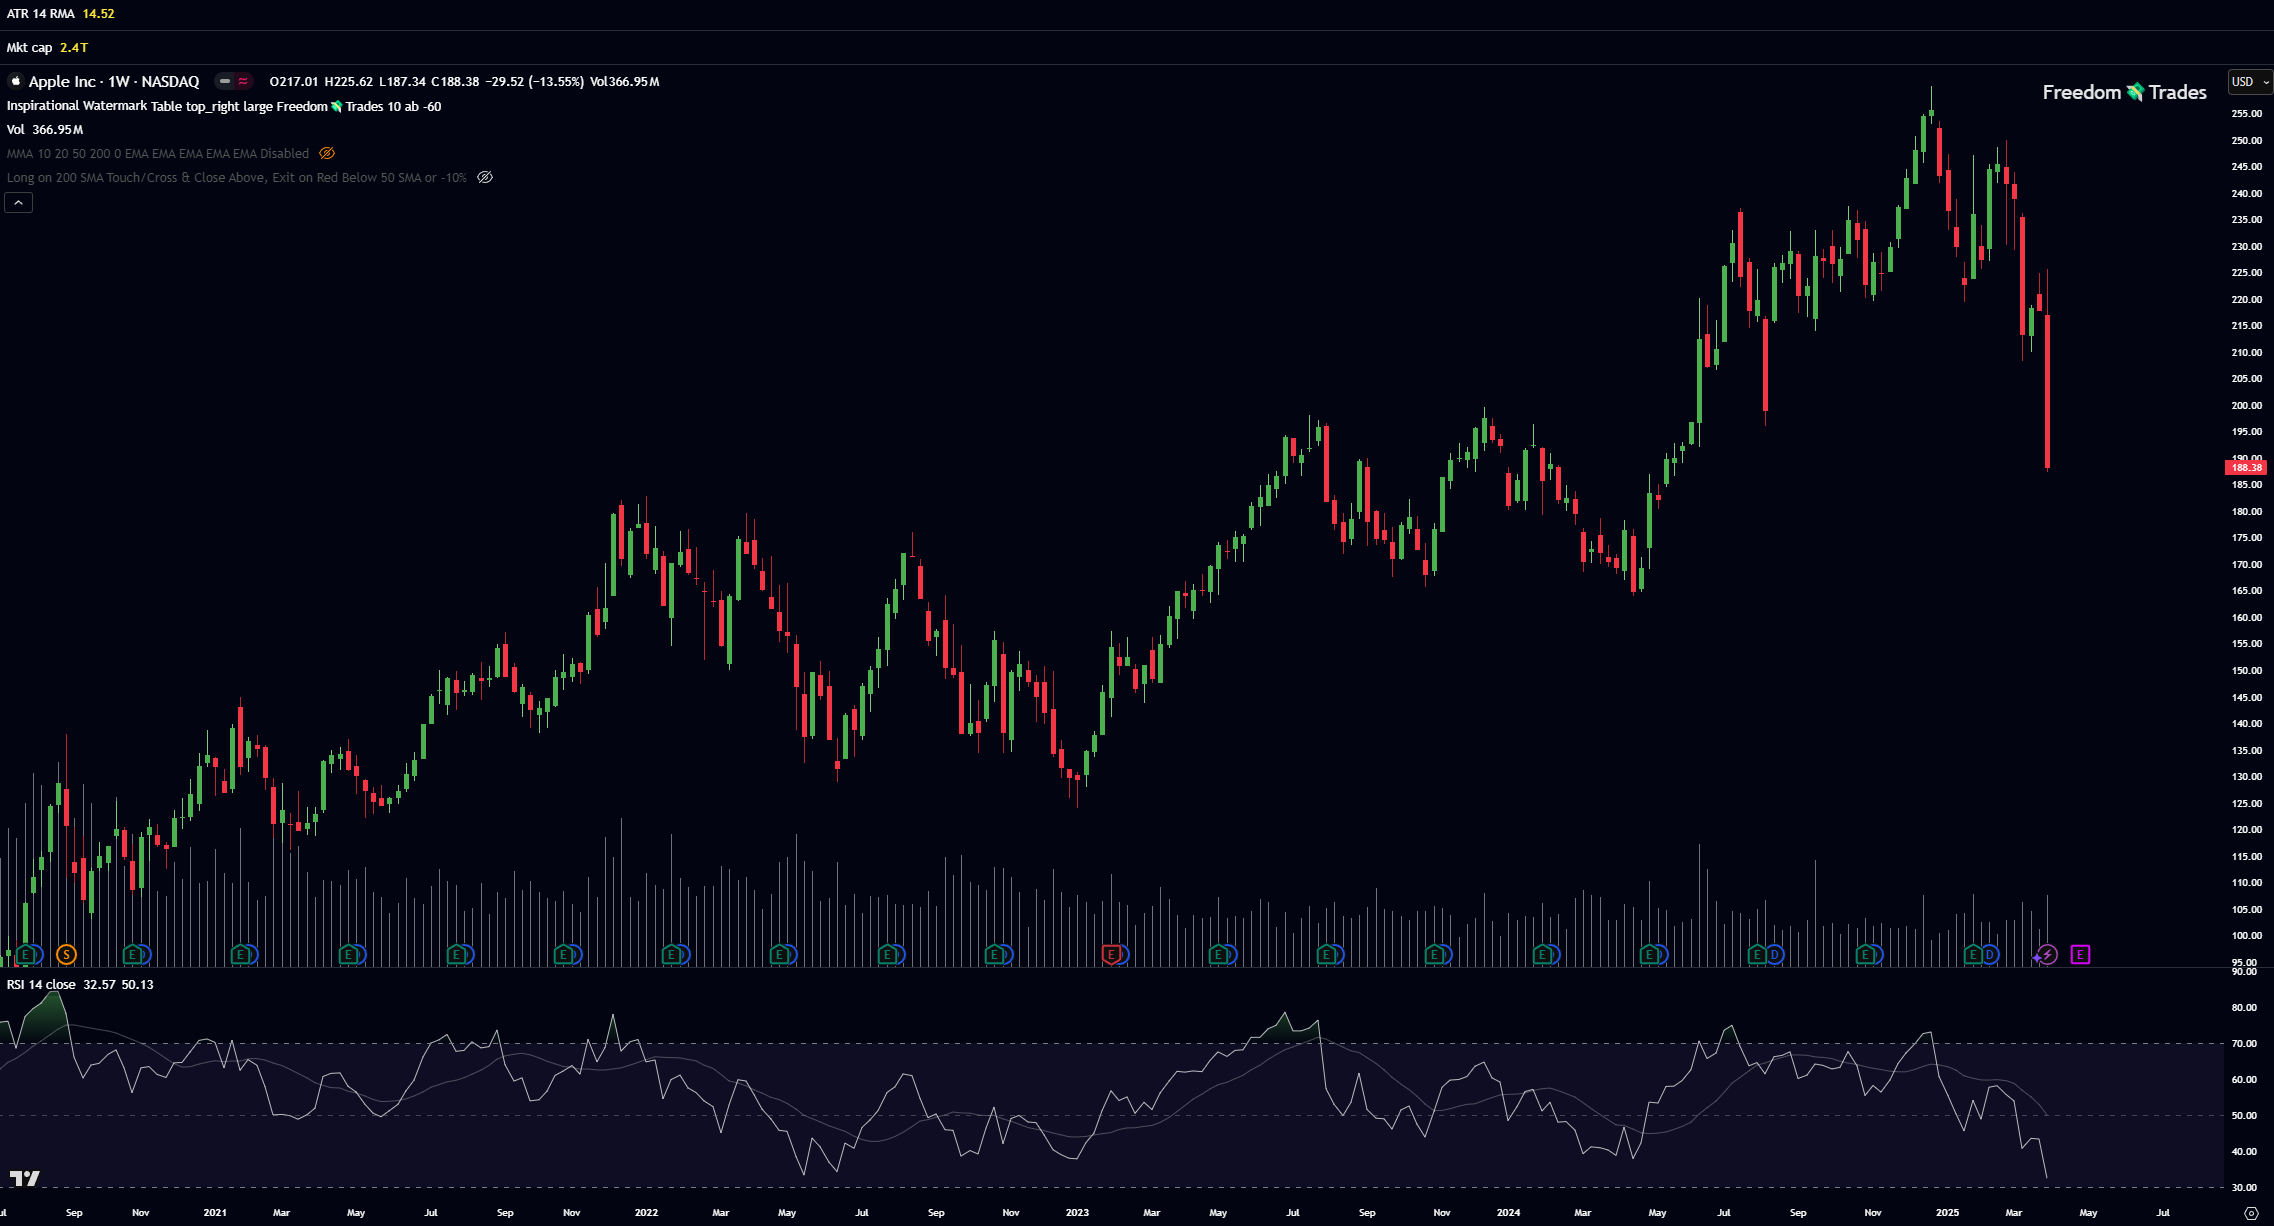Click the pink approximate-equals status pill icon
This screenshot has height=1226, width=2274.
pos(243,81)
